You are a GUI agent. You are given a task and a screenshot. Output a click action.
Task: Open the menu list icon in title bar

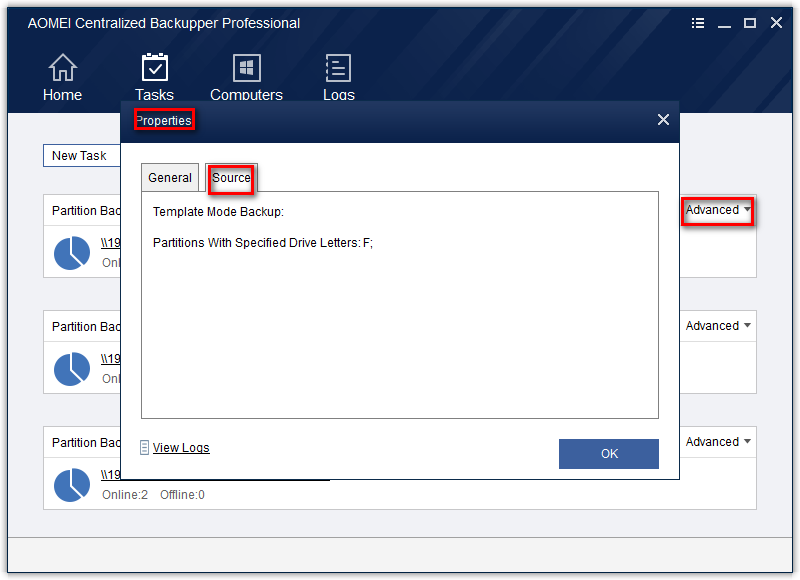(698, 23)
